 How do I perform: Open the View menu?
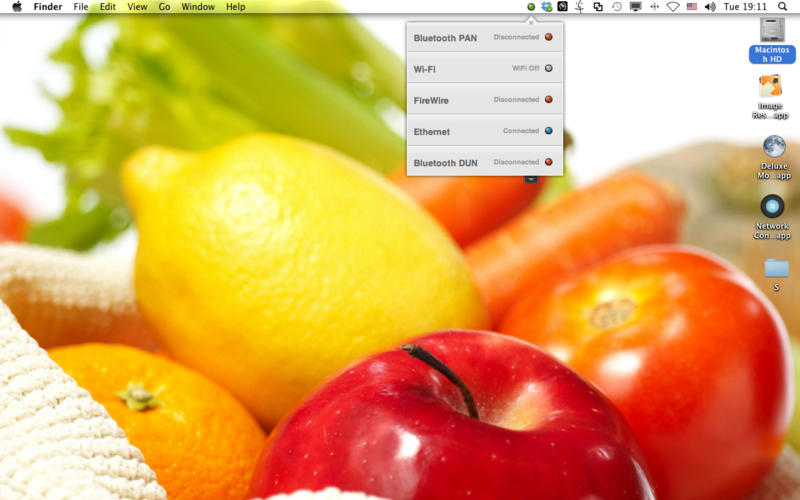pyautogui.click(x=137, y=7)
